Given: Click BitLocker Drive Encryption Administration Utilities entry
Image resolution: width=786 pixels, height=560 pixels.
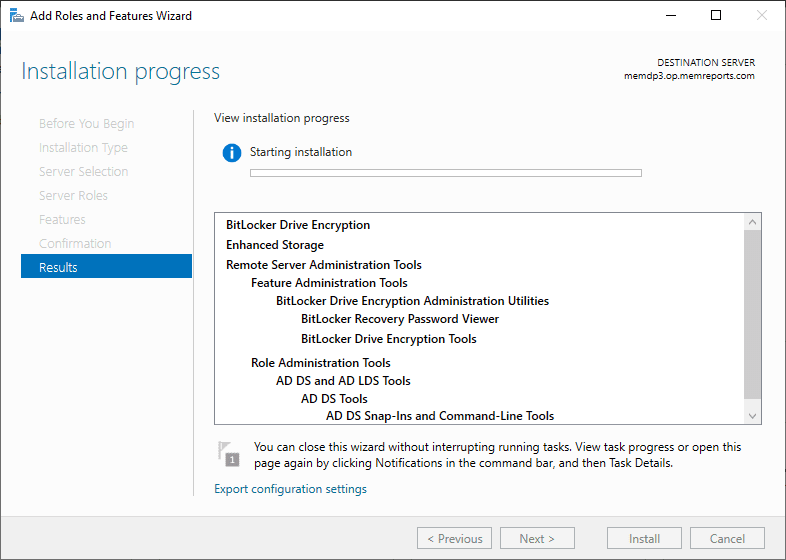Looking at the screenshot, I should (412, 301).
